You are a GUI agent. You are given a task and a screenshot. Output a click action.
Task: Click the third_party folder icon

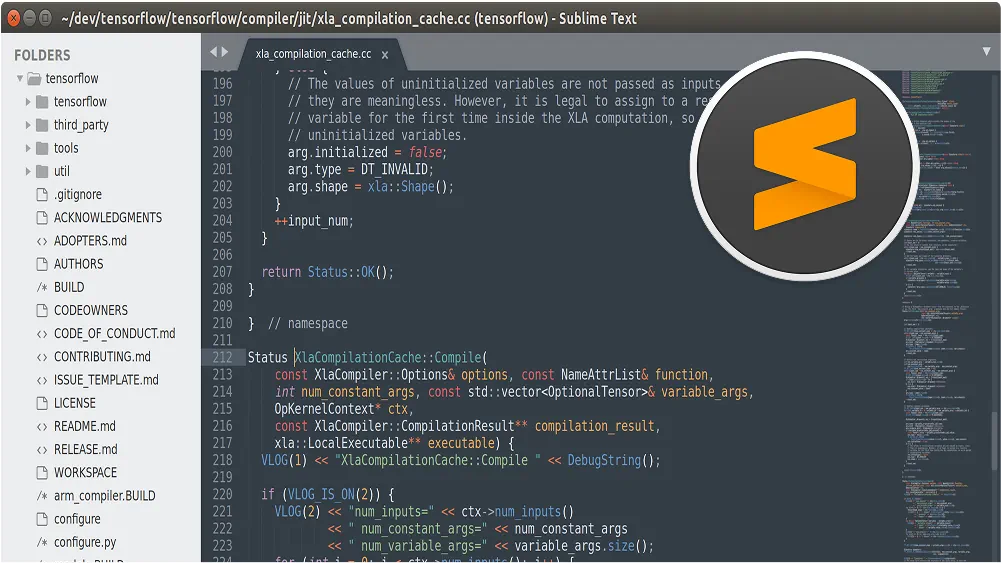tap(42, 125)
